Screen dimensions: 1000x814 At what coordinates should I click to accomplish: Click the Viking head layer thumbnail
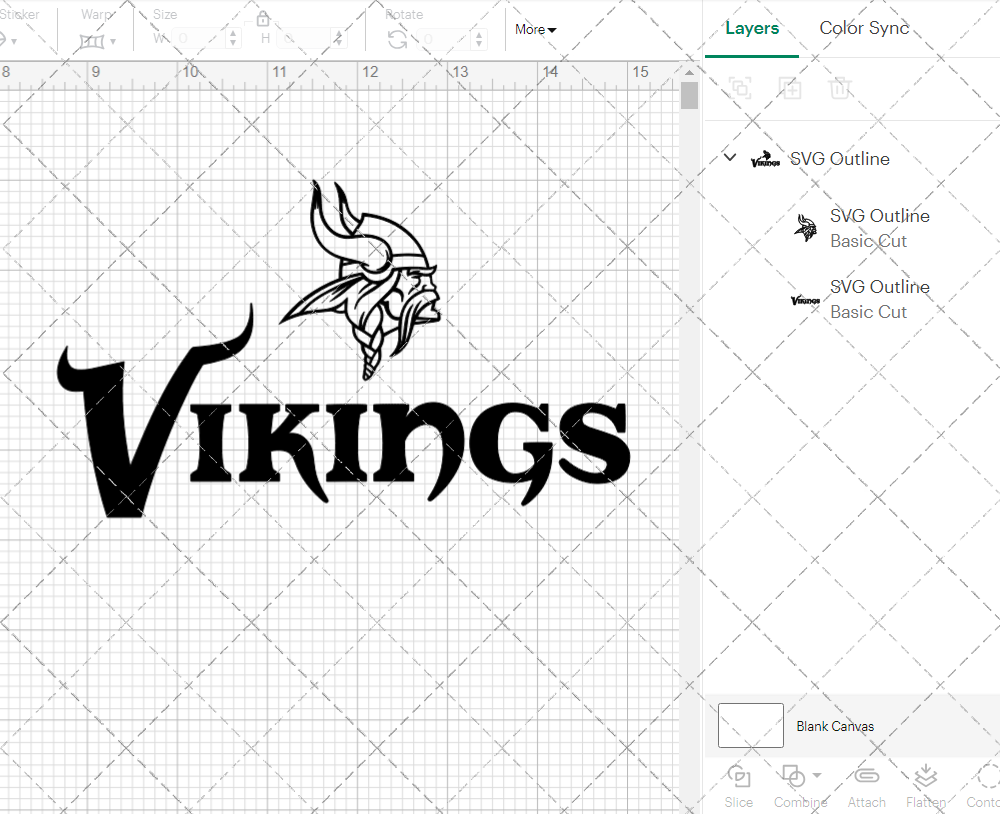(805, 227)
